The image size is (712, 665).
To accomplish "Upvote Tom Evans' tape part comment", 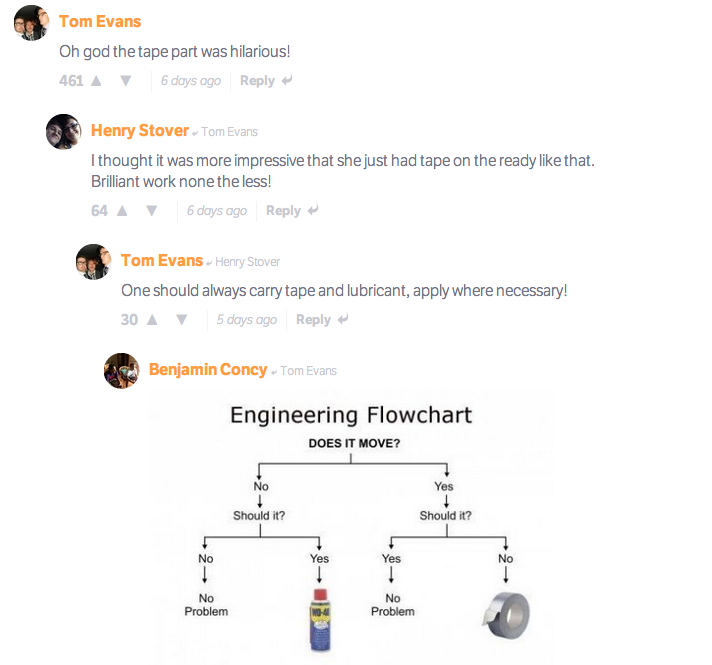I will [x=97, y=81].
